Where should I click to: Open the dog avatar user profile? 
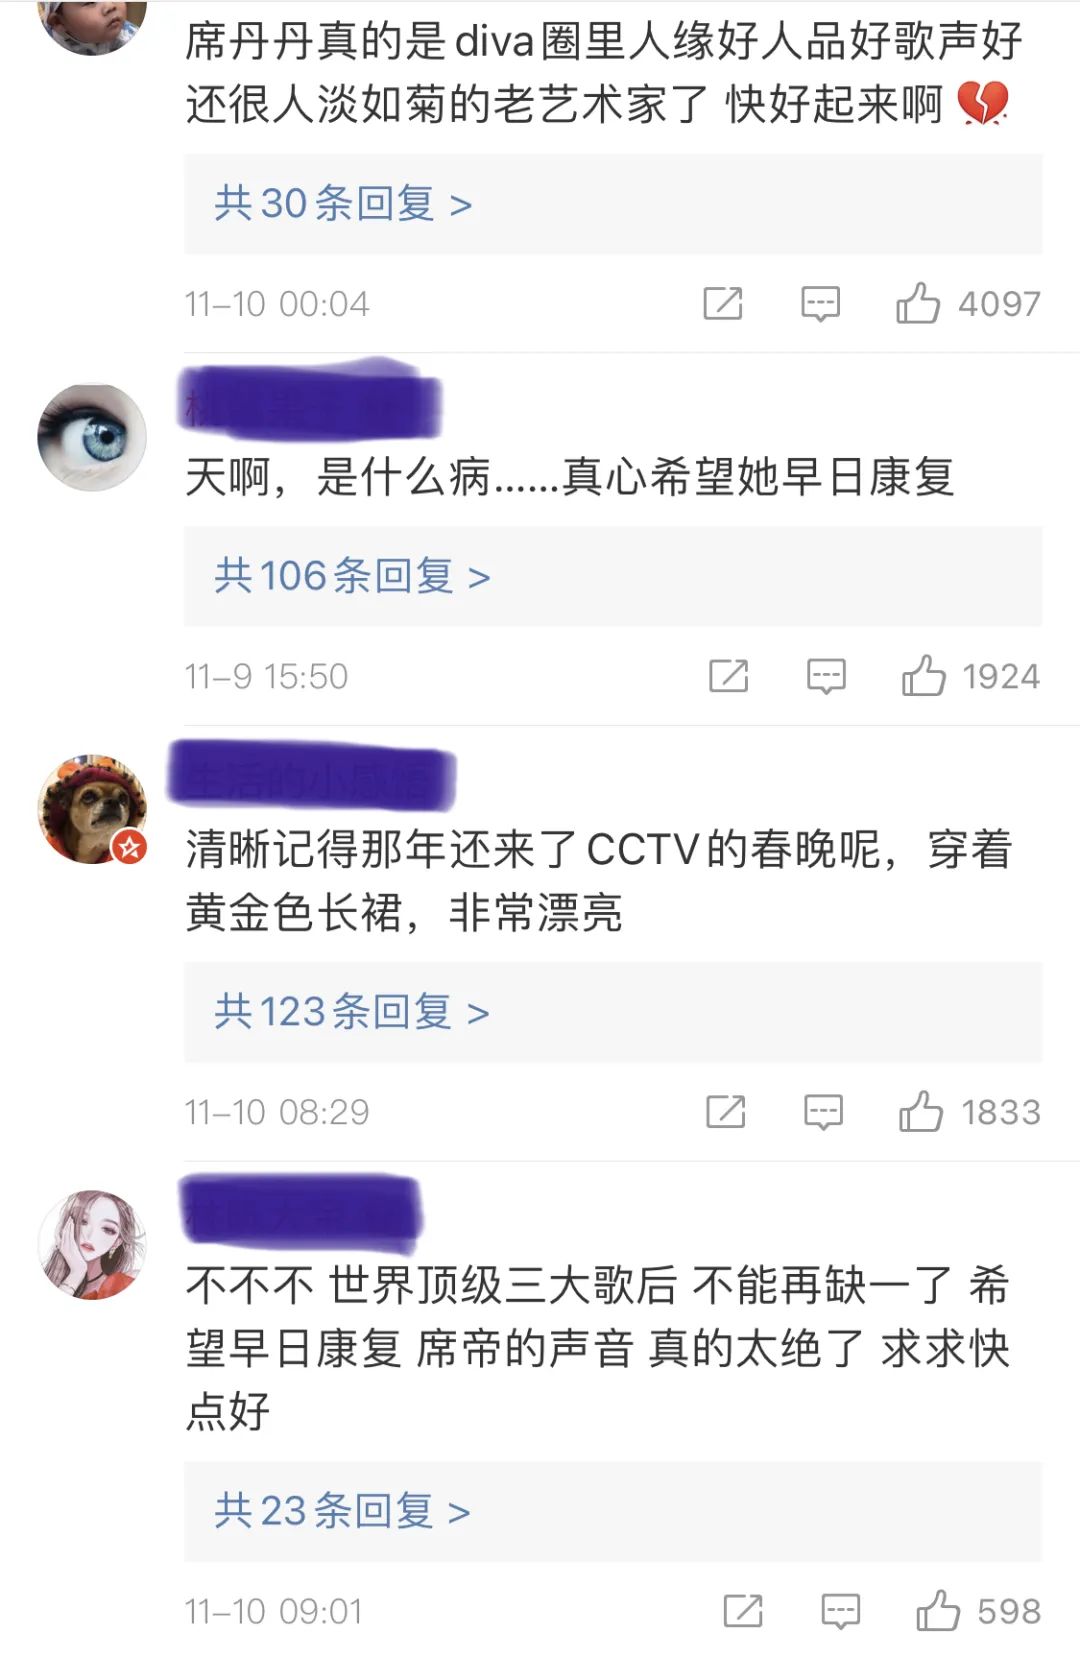pos(92,809)
